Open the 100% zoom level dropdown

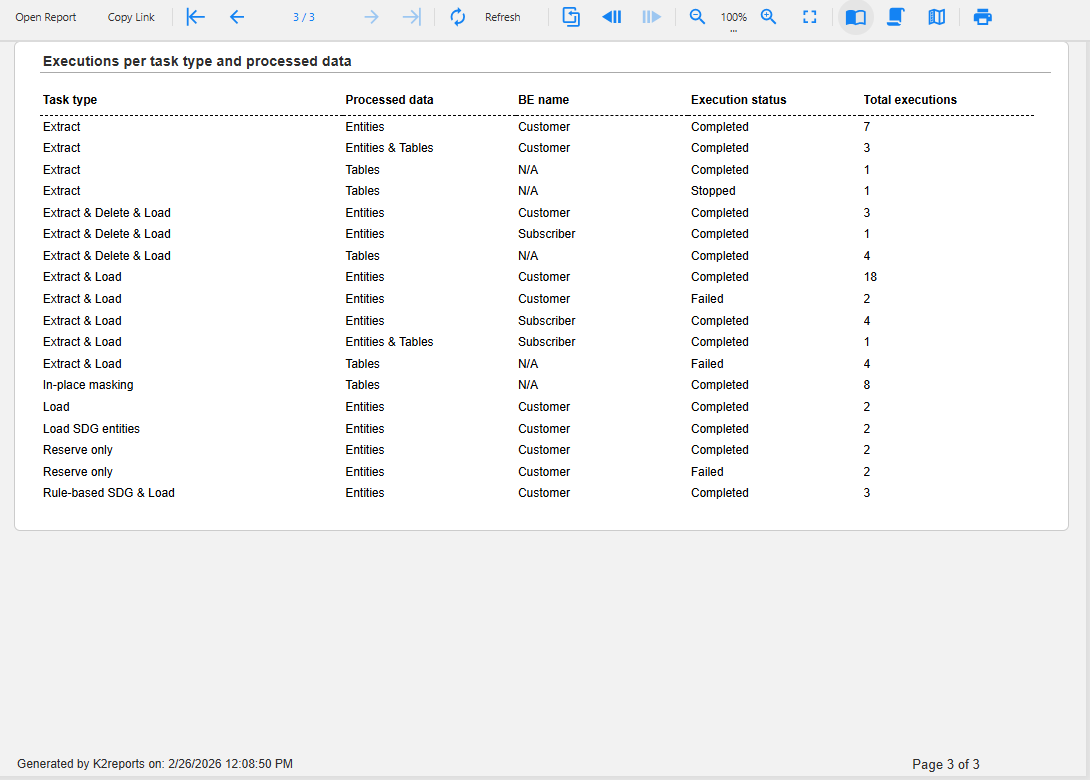click(734, 19)
